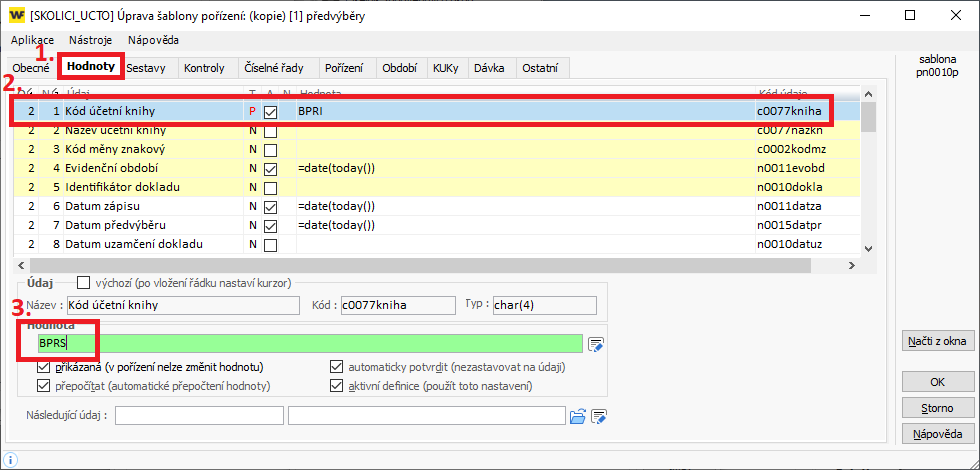Click the BPRI value cell
The image size is (980, 470).
526,112
